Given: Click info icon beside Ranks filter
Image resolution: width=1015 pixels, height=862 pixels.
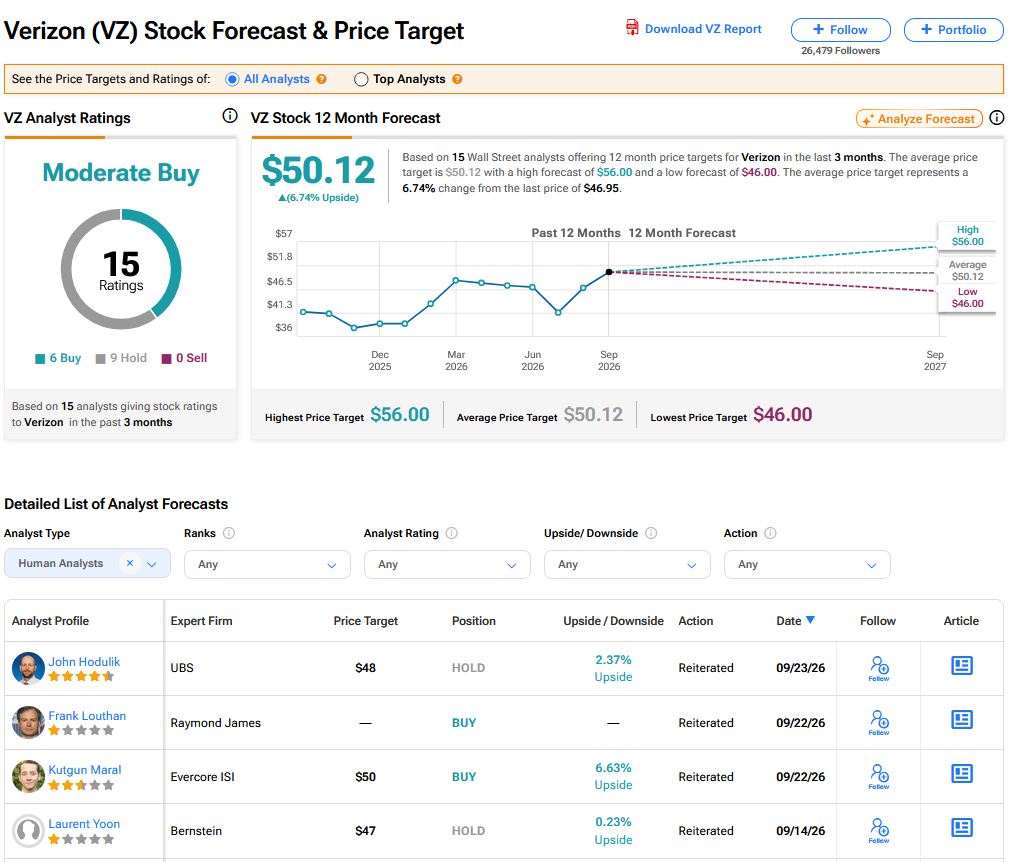Looking at the screenshot, I should point(229,533).
